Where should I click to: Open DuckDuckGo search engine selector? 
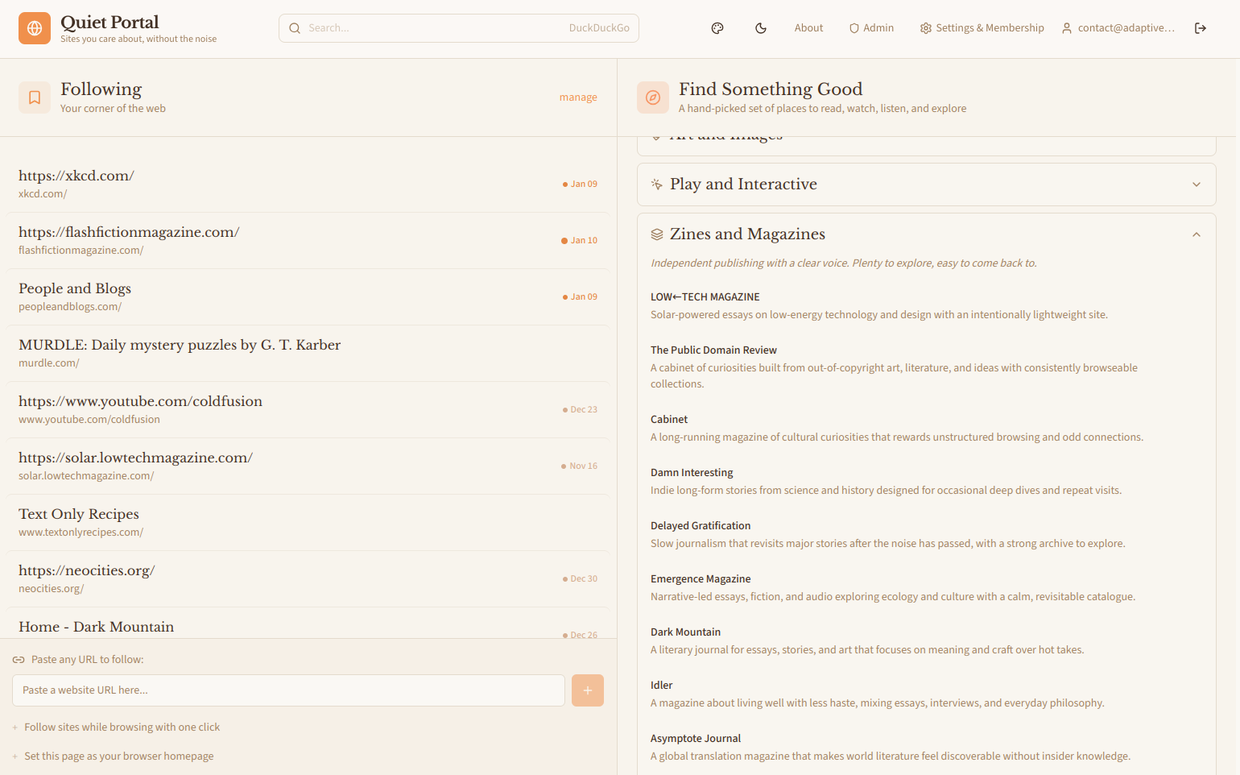pyautogui.click(x=598, y=28)
